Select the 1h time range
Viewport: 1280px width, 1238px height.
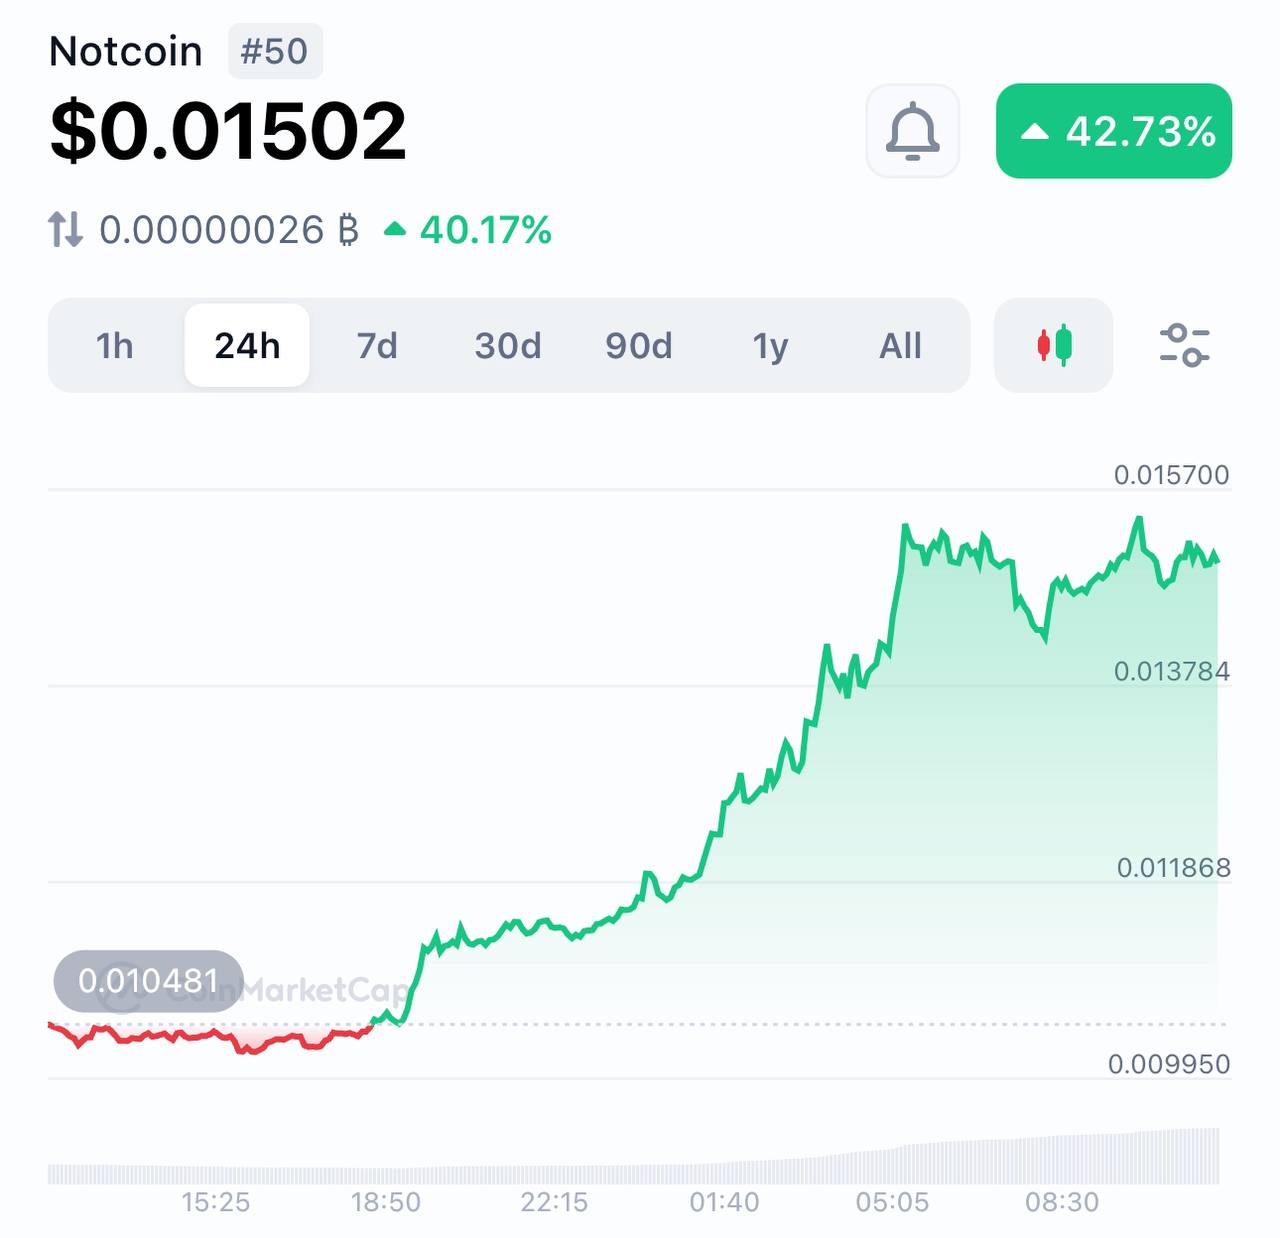pos(115,346)
